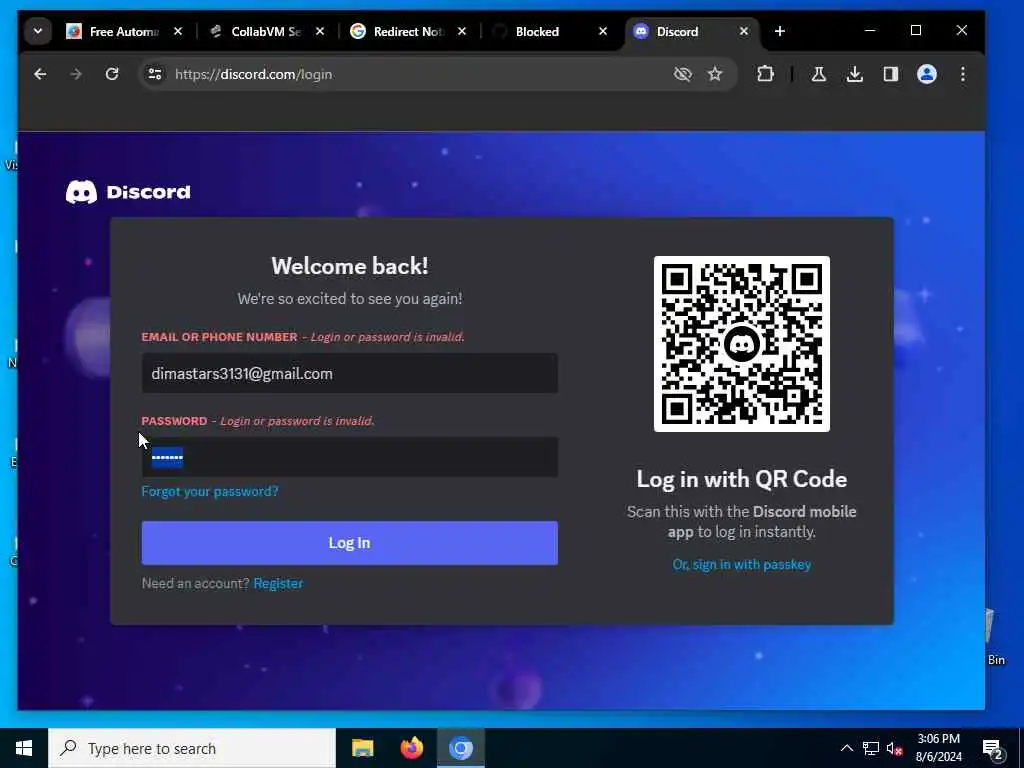
Task: Open the Extensions puzzle icon
Action: coord(765,74)
